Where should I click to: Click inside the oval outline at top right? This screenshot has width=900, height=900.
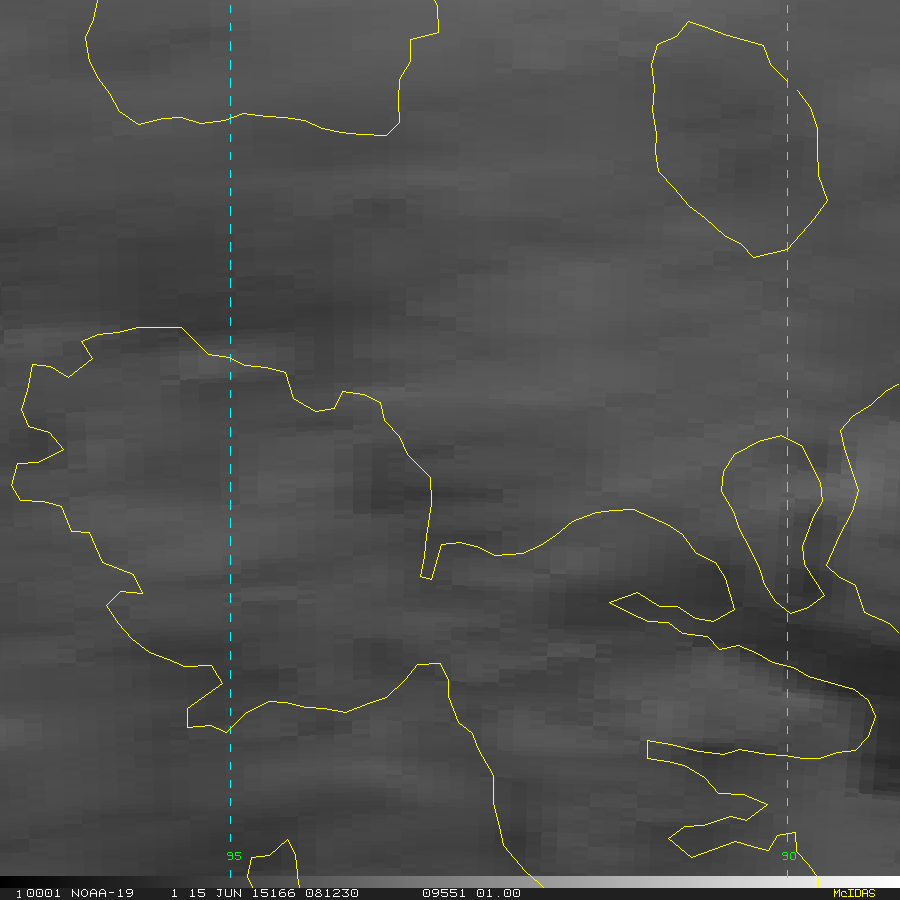[730, 140]
